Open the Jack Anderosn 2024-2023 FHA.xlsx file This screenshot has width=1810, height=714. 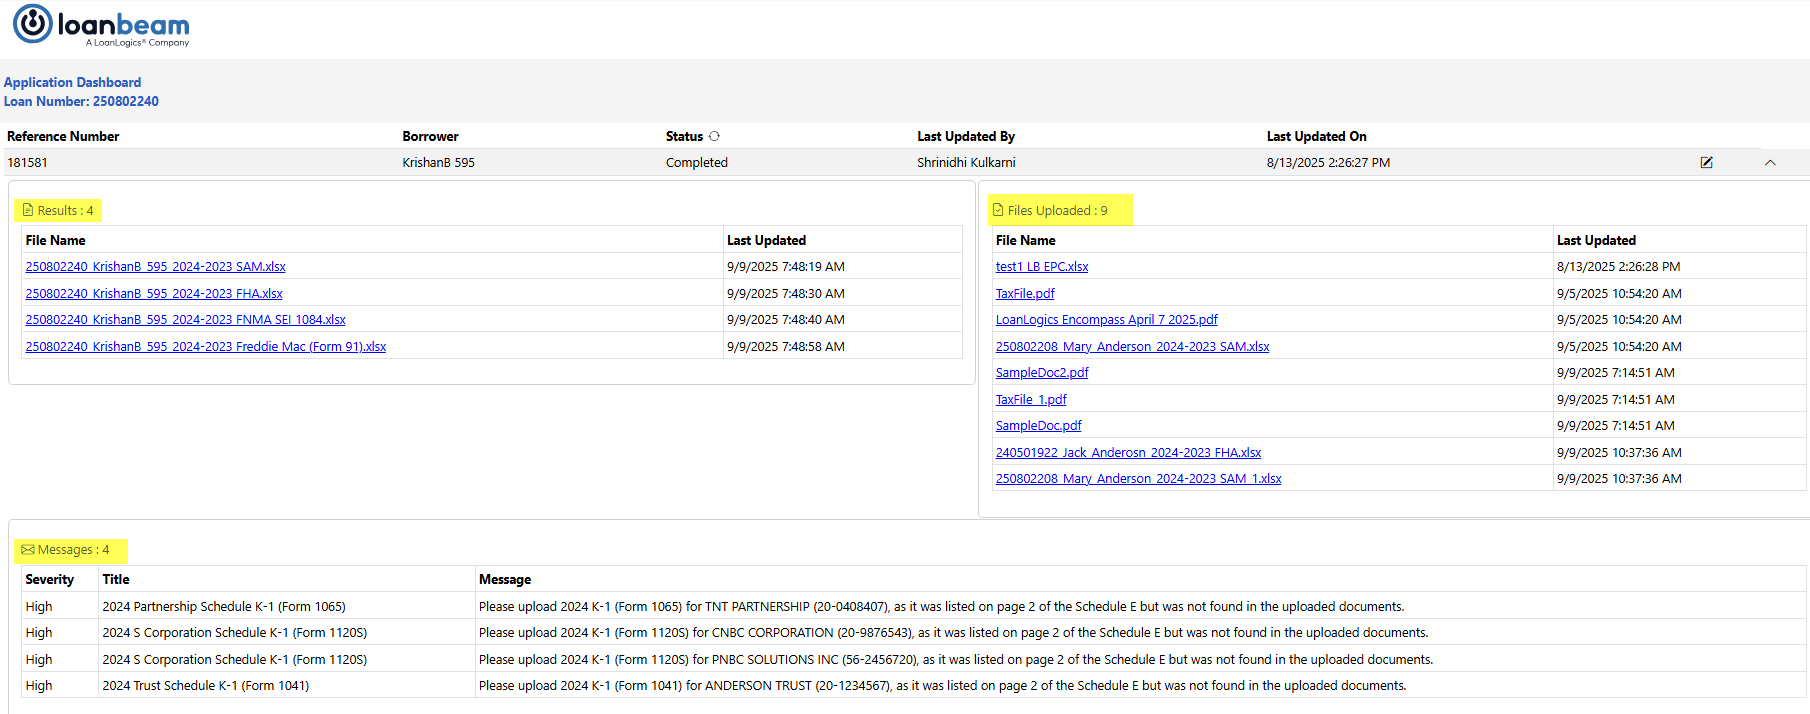(1128, 453)
